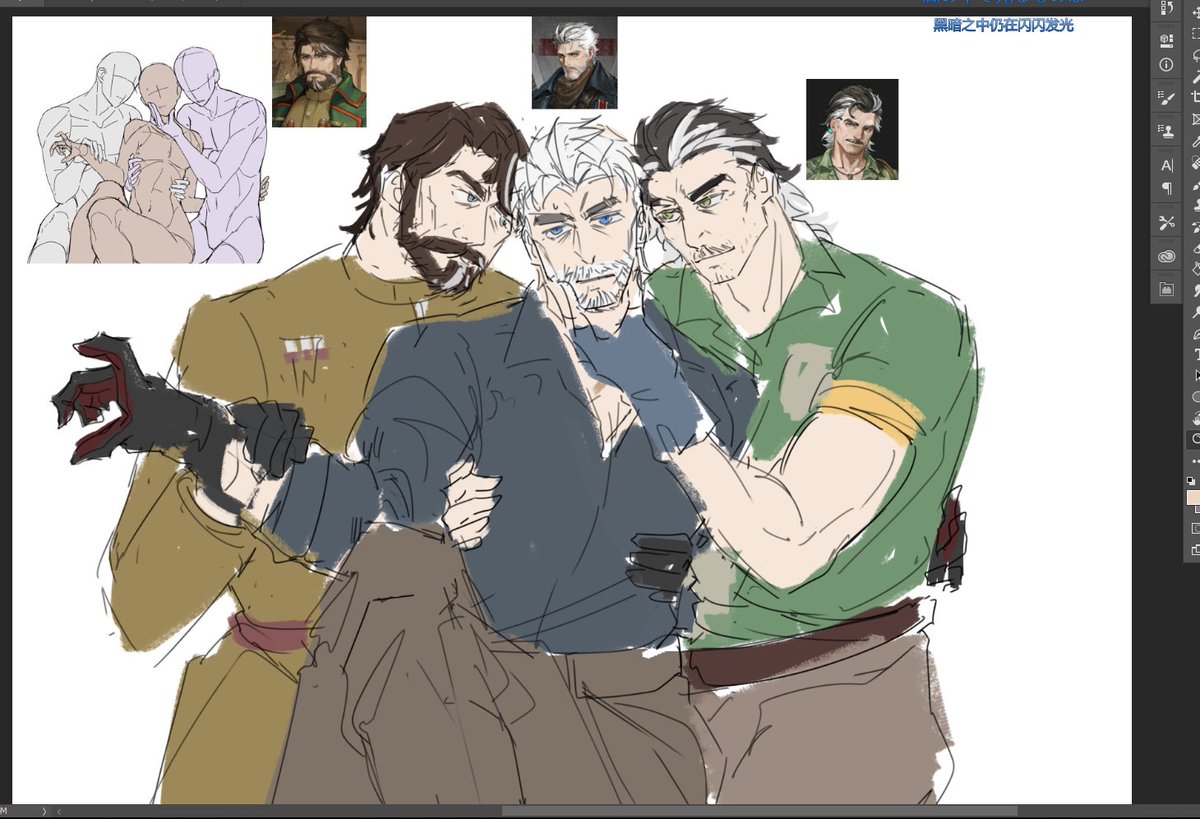Open the folder-shaped panel icon below Libraries
This screenshot has width=1200, height=819.
[x=1166, y=289]
